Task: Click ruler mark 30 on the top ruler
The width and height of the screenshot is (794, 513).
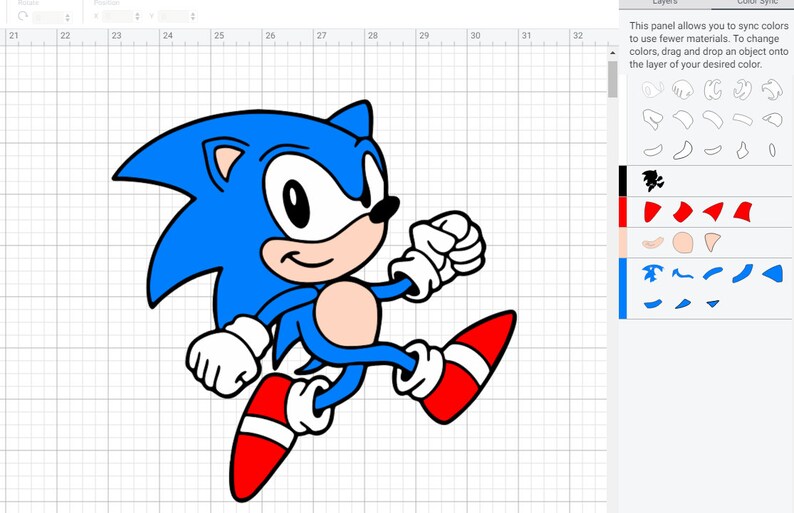Action: pos(475,35)
